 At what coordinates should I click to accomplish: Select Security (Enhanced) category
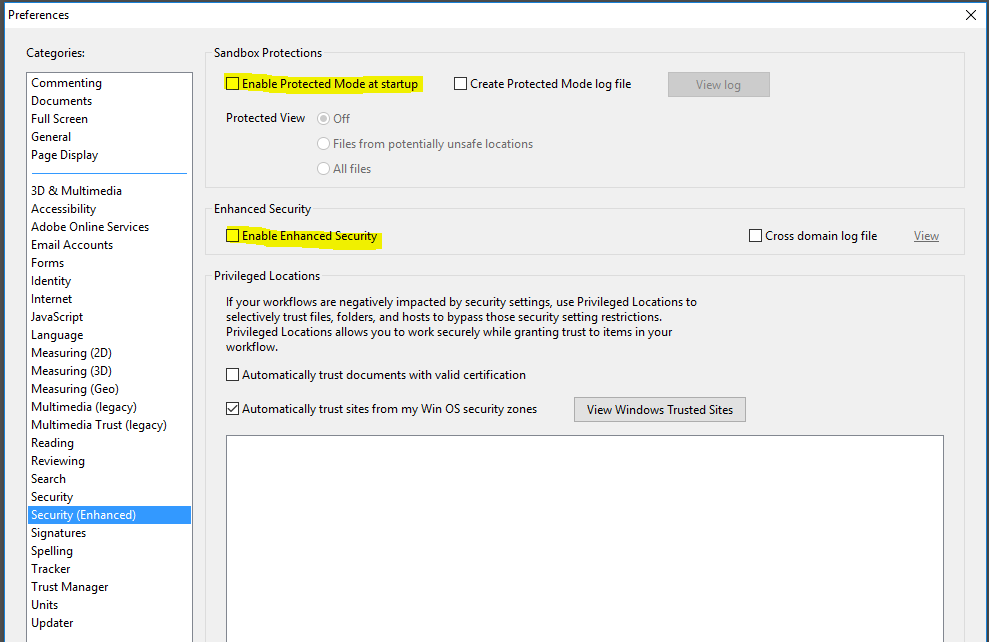coord(109,515)
